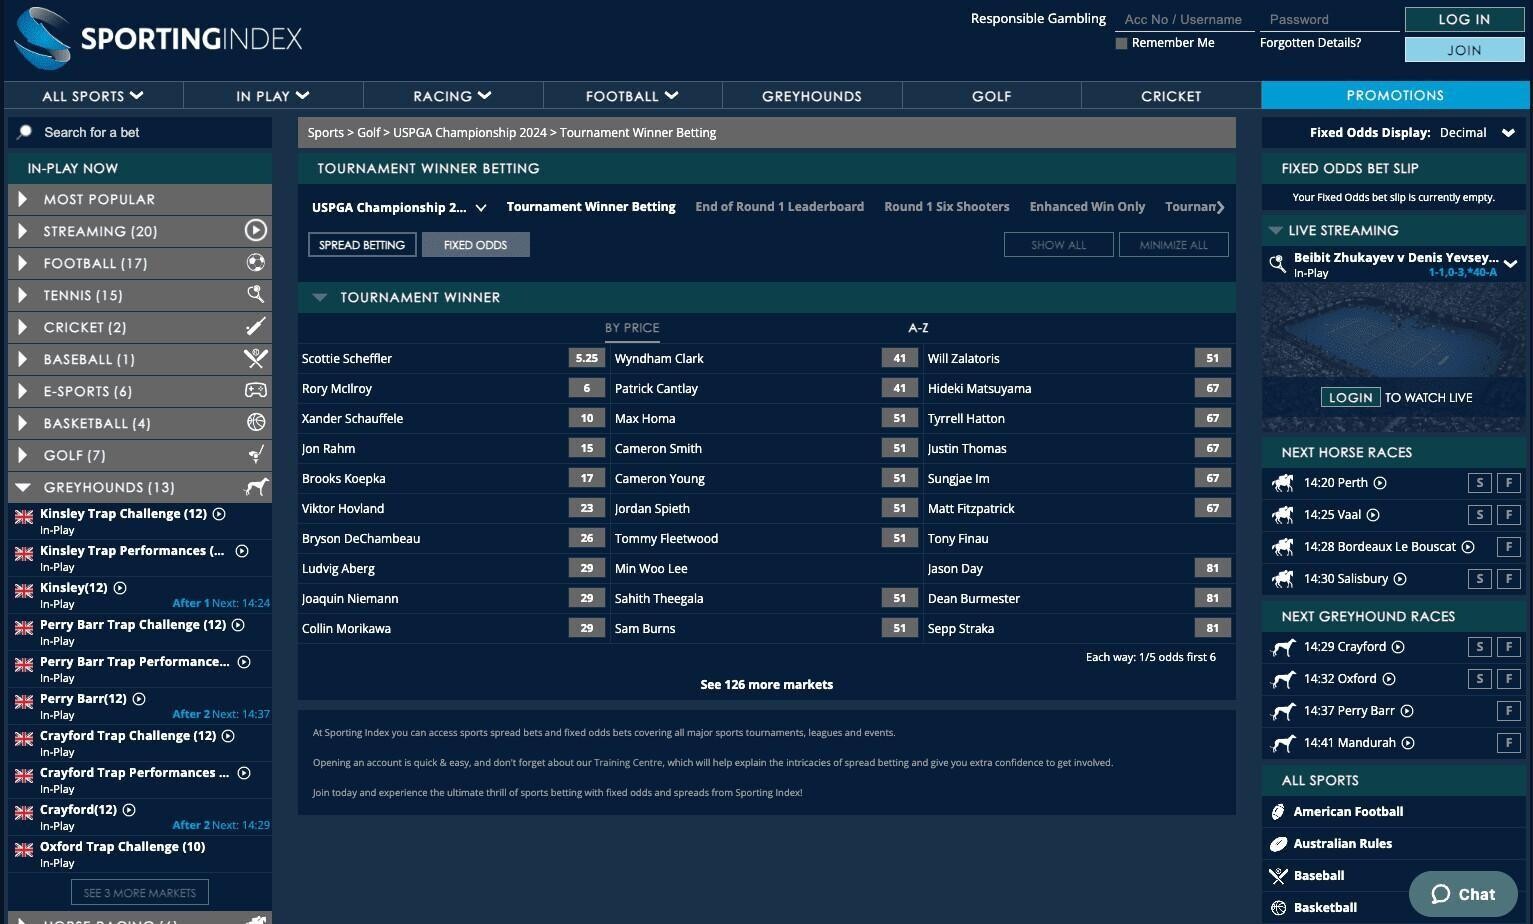
Task: Open the Football dropdown menu
Action: tap(632, 96)
